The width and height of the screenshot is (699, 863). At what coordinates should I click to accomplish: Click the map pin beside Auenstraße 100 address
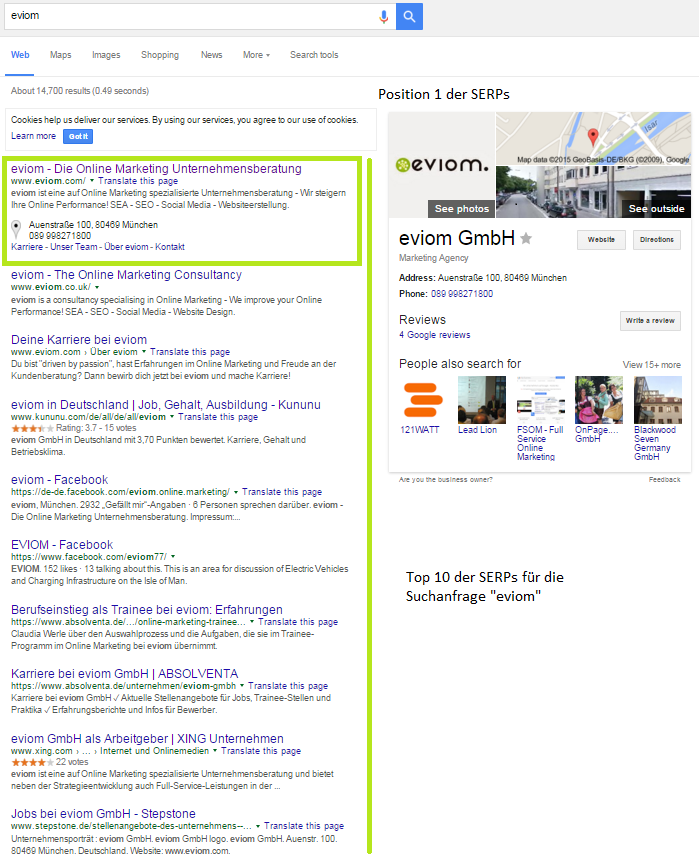point(17,228)
